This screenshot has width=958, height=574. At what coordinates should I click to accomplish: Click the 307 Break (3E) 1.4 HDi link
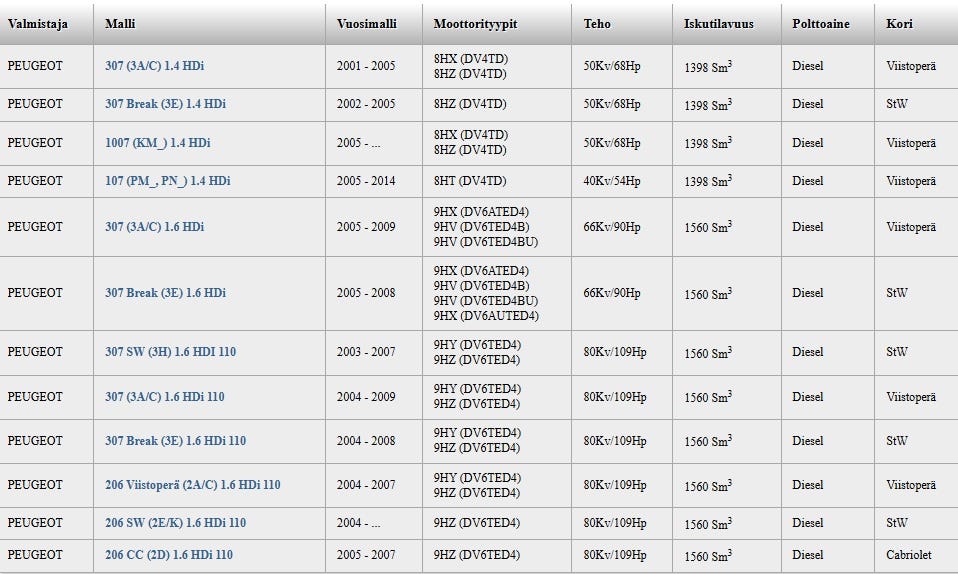pyautogui.click(x=165, y=104)
